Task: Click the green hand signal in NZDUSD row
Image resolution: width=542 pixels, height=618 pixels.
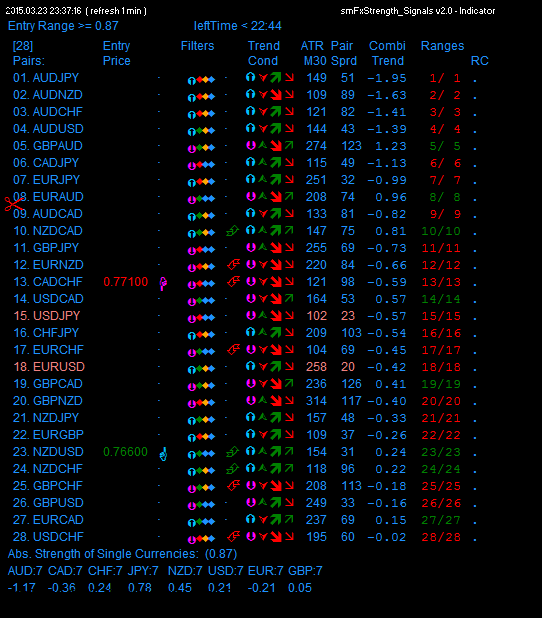Action: pos(233,452)
